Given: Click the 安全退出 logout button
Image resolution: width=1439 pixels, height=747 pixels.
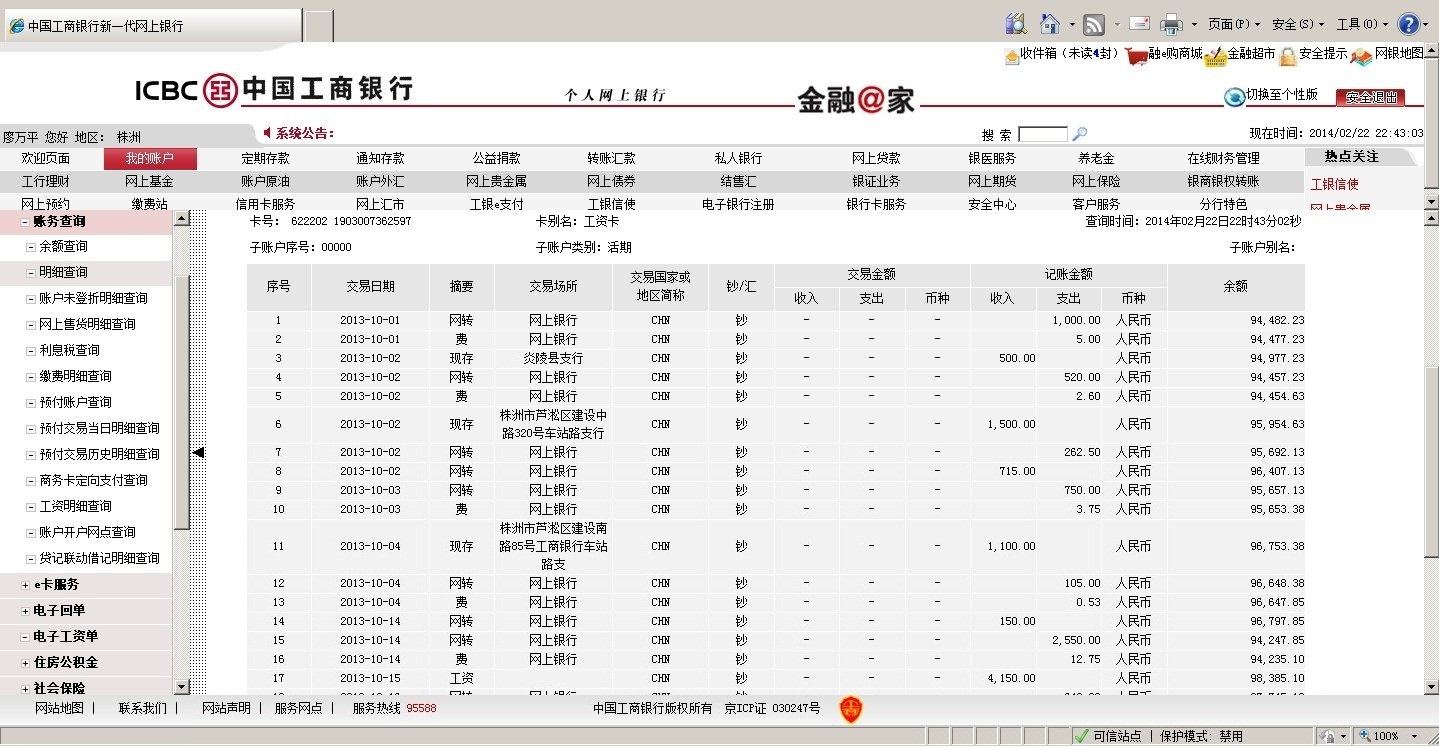Looking at the screenshot, I should (1369, 97).
